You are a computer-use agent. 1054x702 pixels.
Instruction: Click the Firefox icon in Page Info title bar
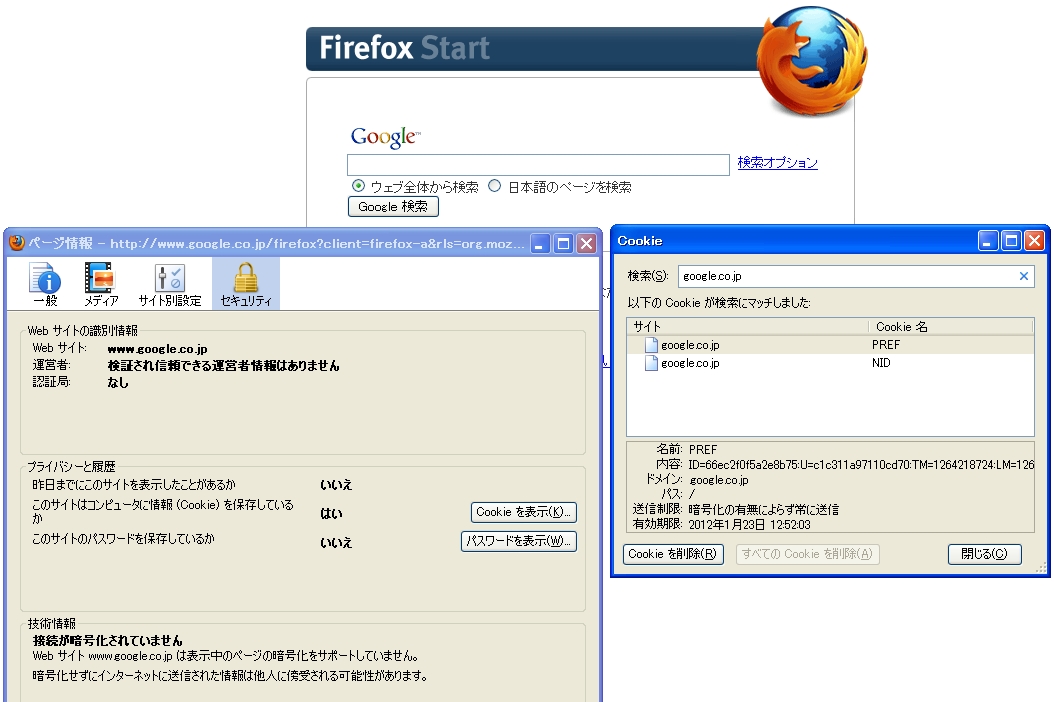click(17, 243)
